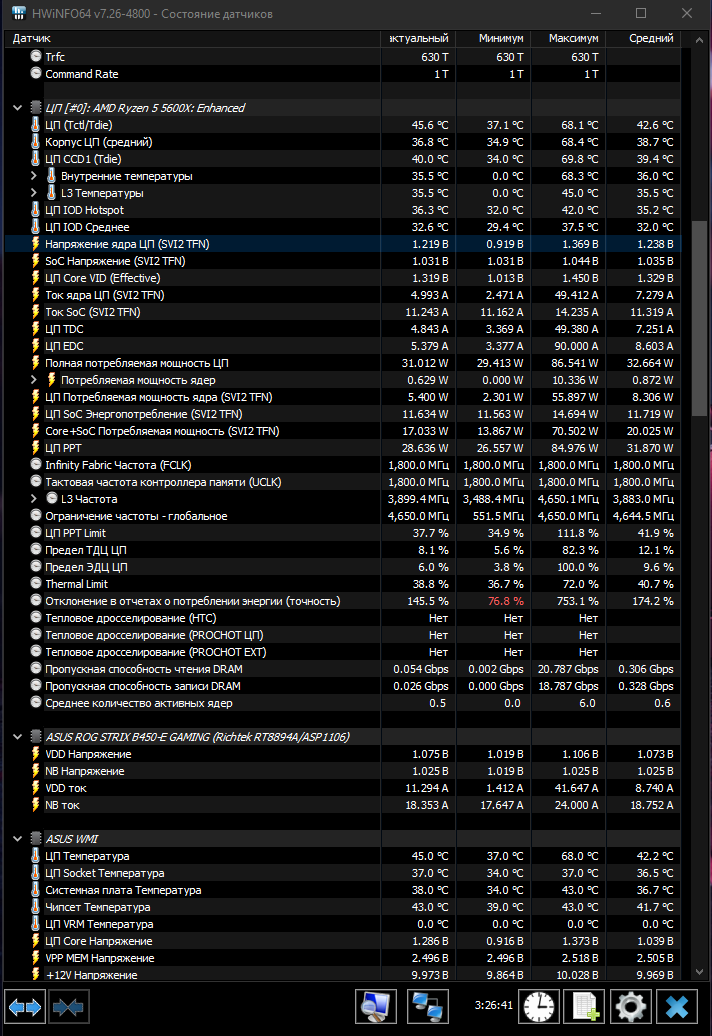Click the 3:26:41 elapsed time display
Image resolution: width=712 pixels, height=1036 pixels.
tap(493, 1005)
